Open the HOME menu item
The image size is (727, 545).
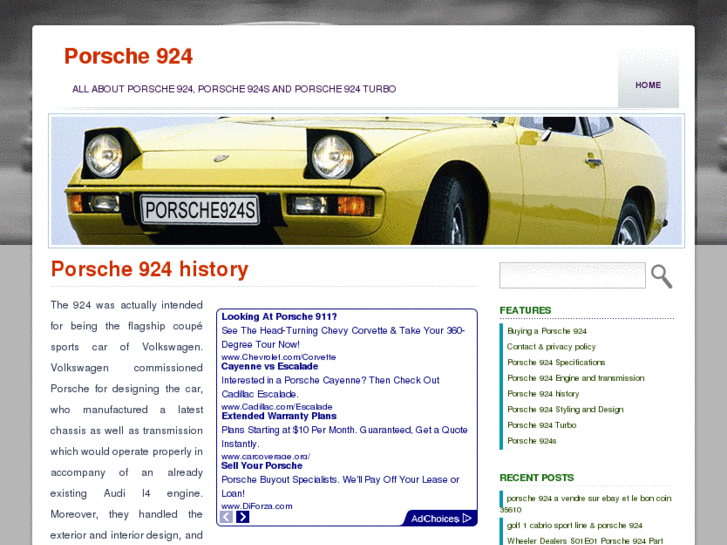pos(648,85)
